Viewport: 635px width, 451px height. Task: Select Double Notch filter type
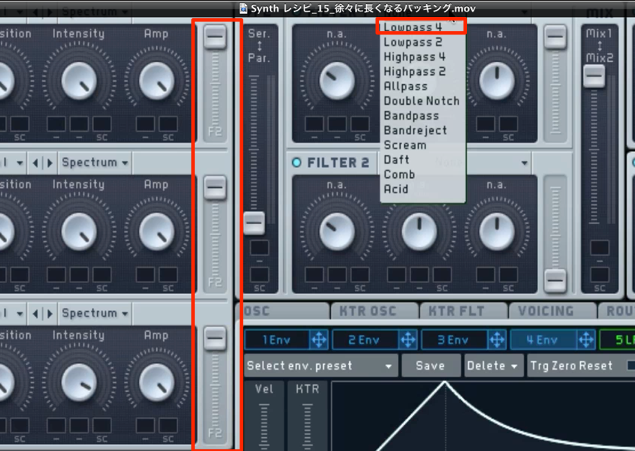click(422, 101)
